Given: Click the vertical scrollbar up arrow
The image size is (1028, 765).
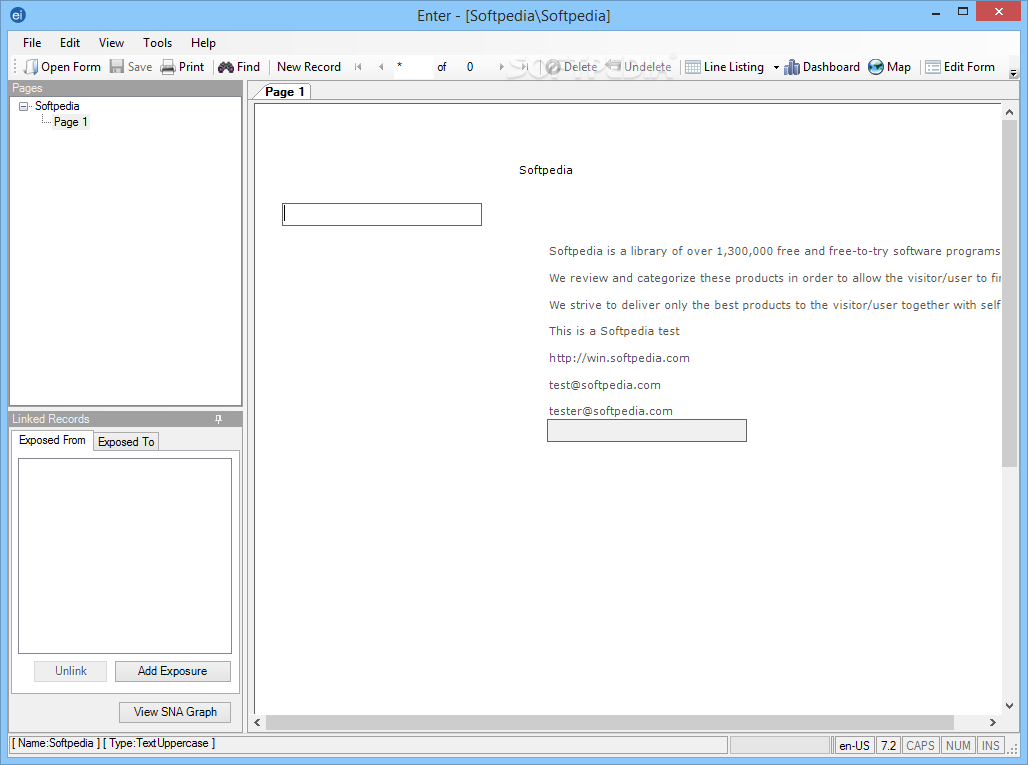Looking at the screenshot, I should click(x=1009, y=112).
